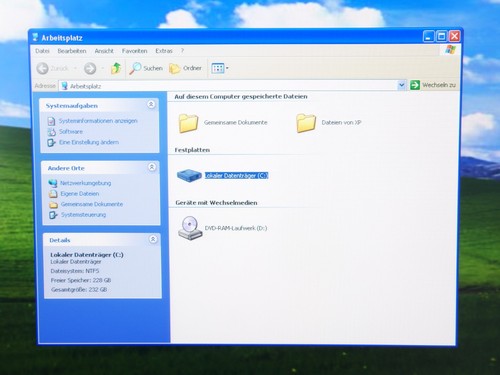
Task: Click the Eigene Dateien icon
Action: [x=53, y=194]
